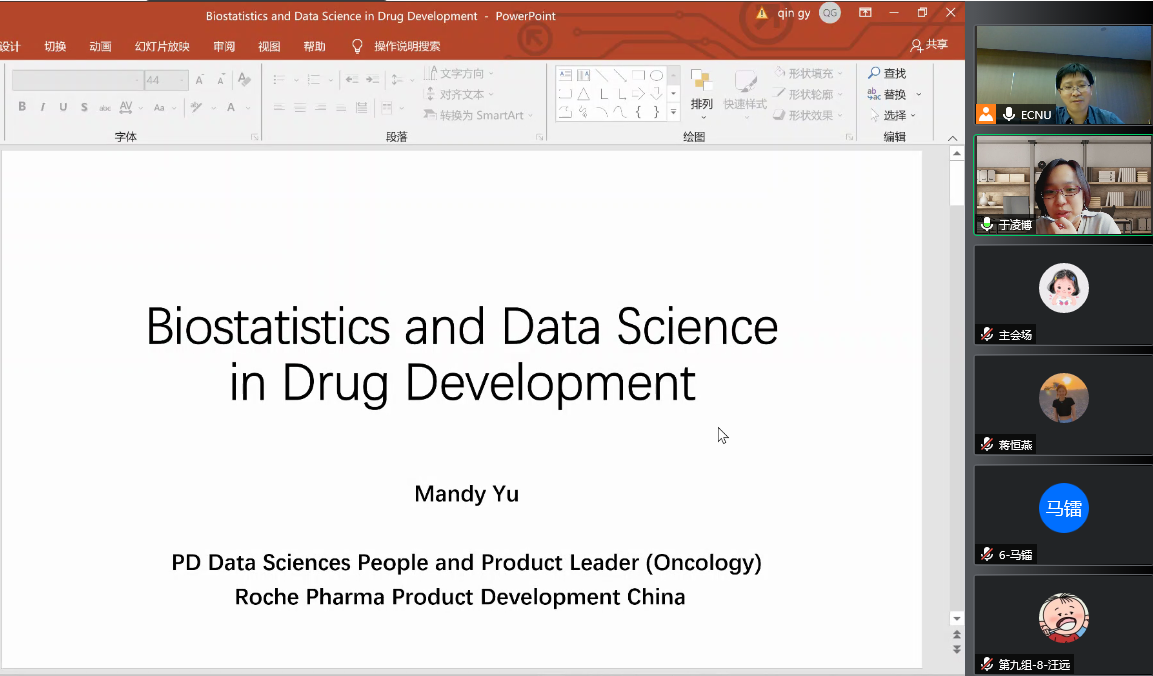Select the oval shape in gallery

pos(656,76)
